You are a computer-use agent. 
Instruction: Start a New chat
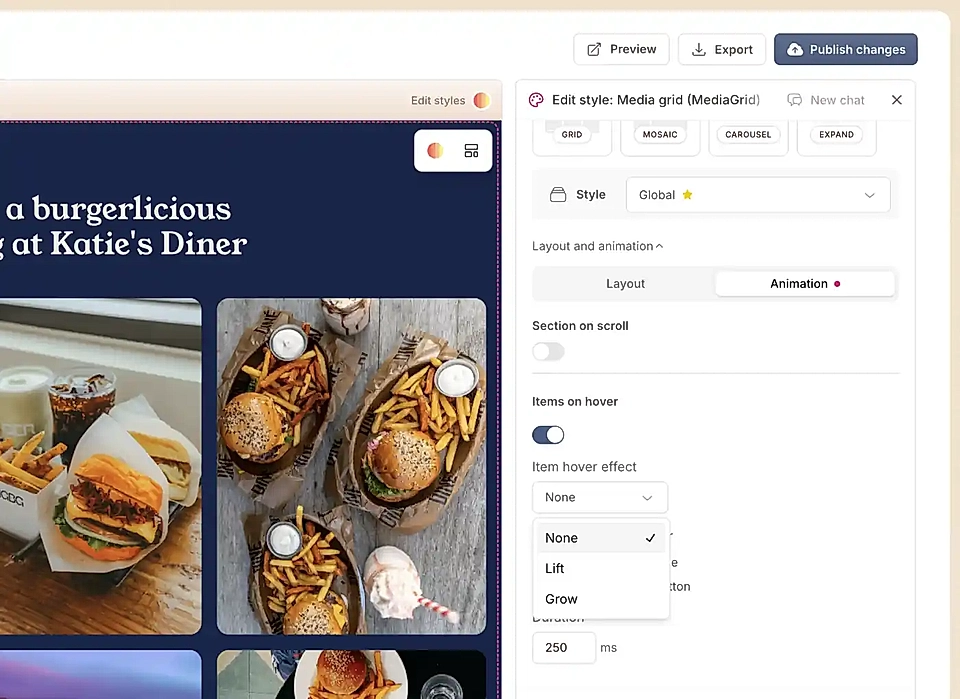click(826, 100)
